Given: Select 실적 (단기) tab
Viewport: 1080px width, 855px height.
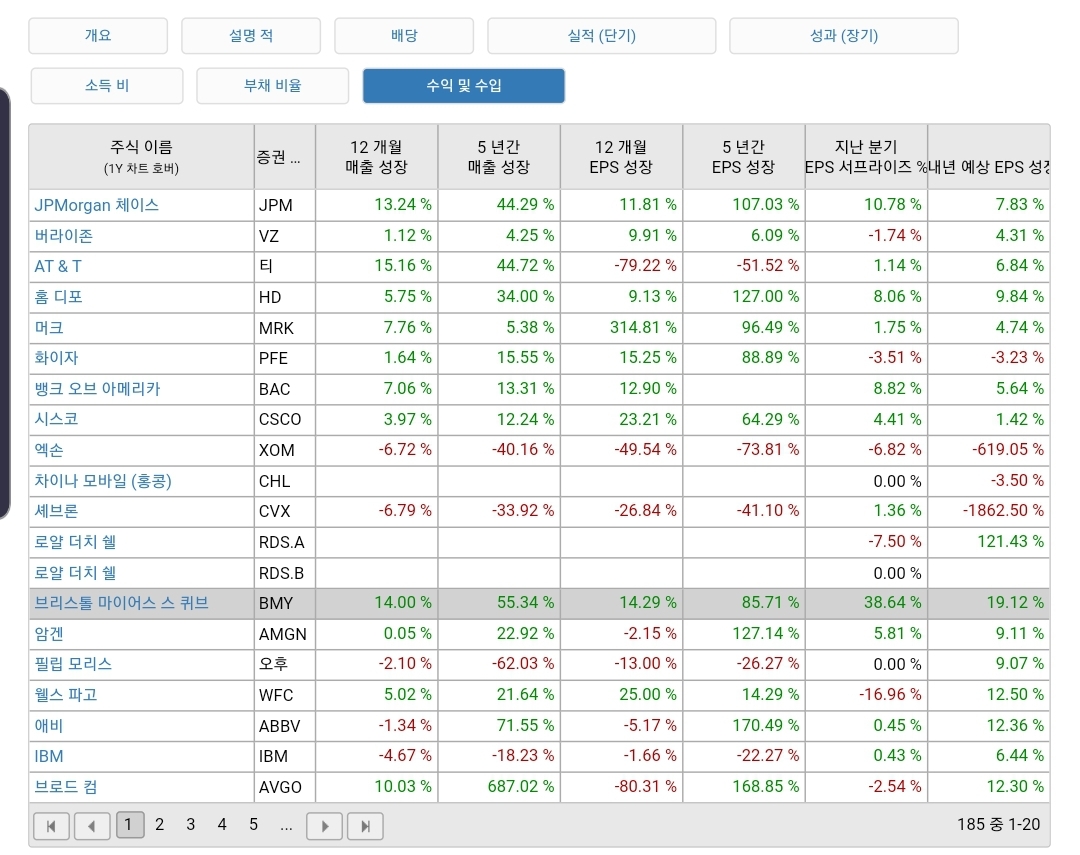Looking at the screenshot, I should [601, 36].
